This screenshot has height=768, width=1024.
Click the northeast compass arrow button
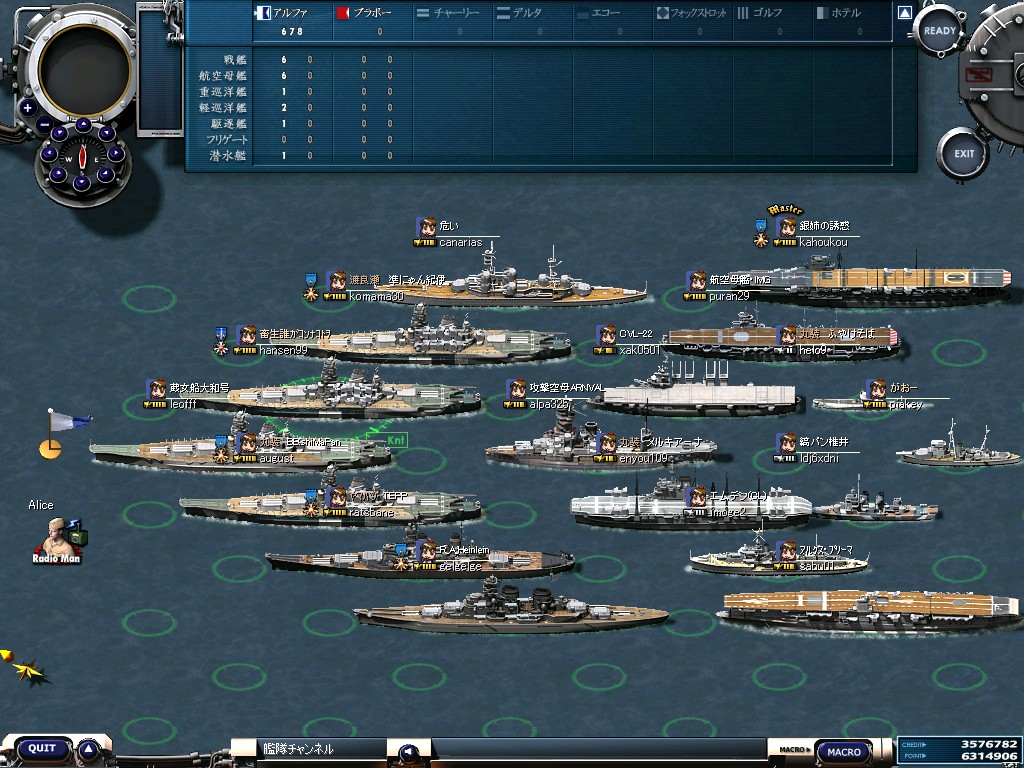tap(106, 134)
